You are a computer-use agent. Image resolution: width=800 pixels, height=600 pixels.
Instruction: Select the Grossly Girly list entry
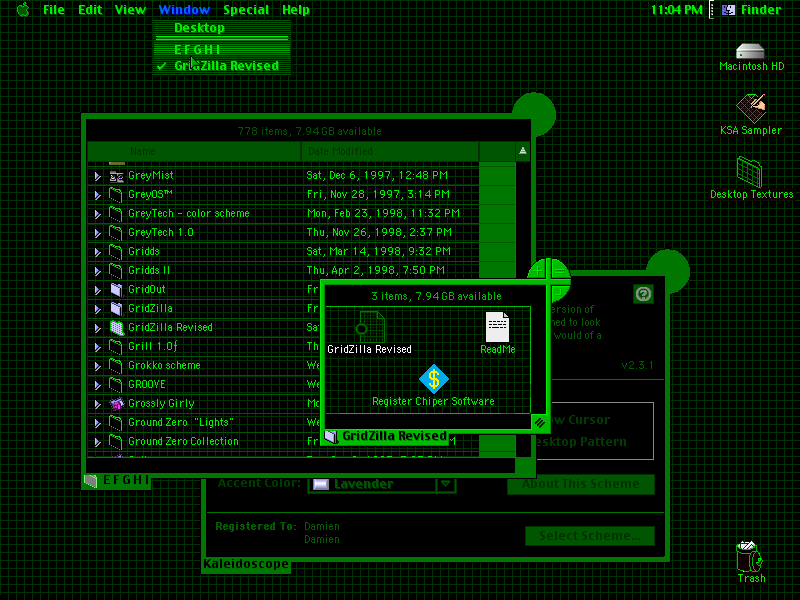tap(161, 404)
